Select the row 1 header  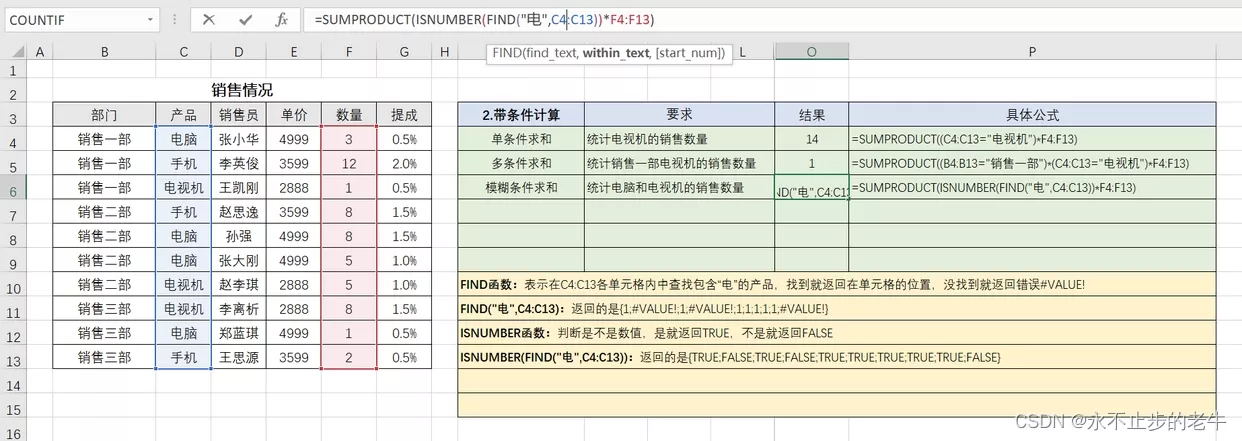click(x=13, y=70)
